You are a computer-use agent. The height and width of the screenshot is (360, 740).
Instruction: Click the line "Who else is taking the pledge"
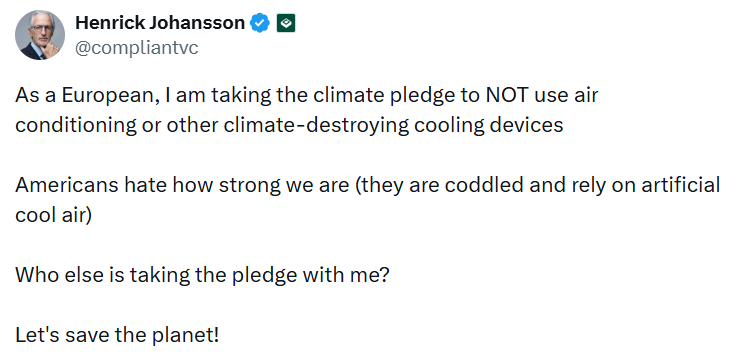point(156,275)
